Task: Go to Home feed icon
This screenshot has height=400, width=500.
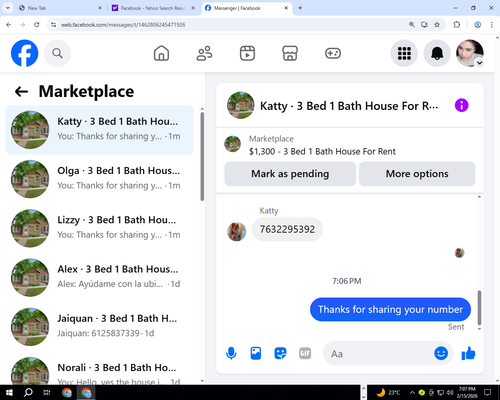Action: [x=161, y=53]
